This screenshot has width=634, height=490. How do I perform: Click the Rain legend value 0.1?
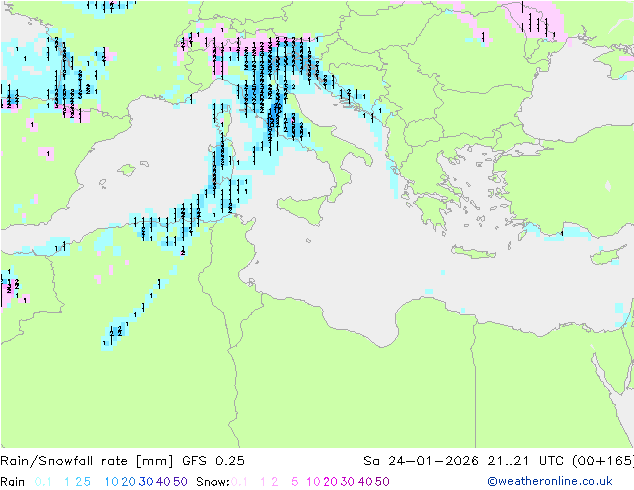click(x=43, y=482)
